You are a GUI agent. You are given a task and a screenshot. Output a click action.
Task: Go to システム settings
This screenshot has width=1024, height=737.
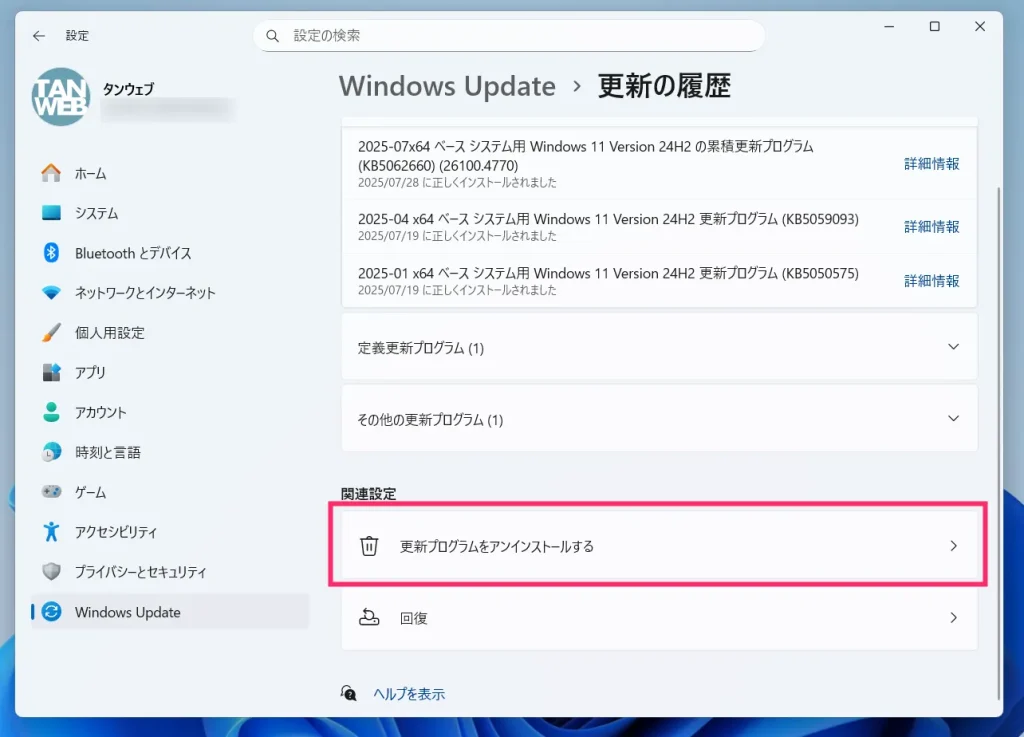click(x=170, y=213)
